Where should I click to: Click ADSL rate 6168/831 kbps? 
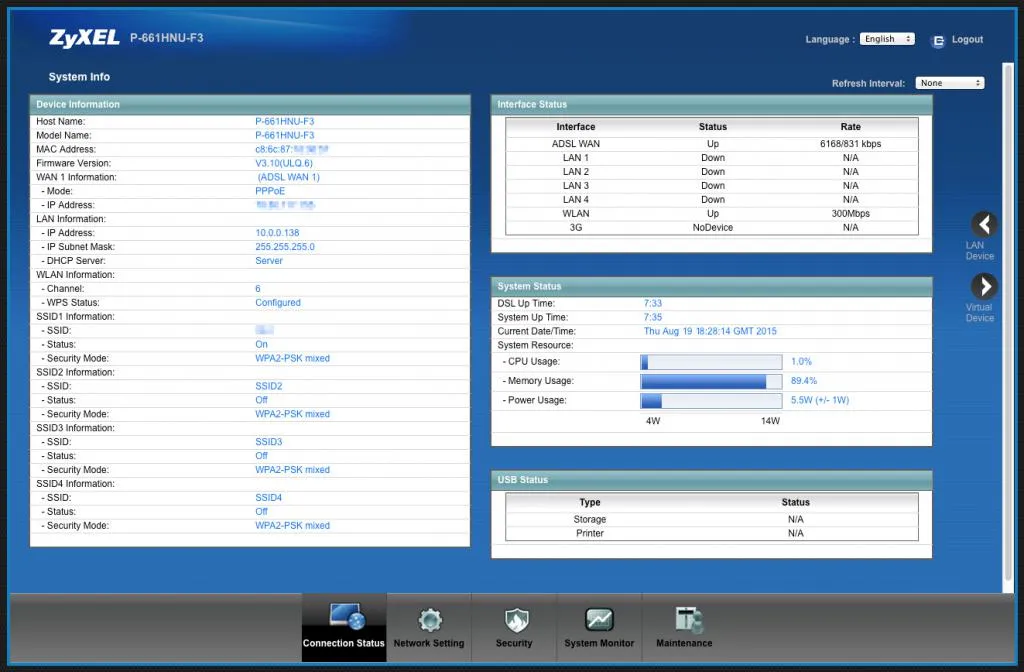pyautogui.click(x=850, y=144)
